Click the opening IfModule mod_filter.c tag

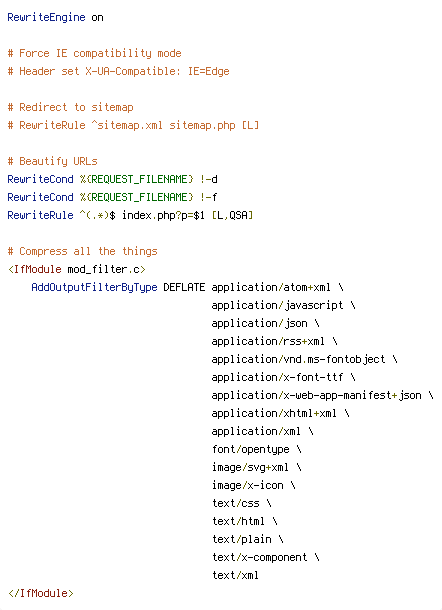(77, 269)
